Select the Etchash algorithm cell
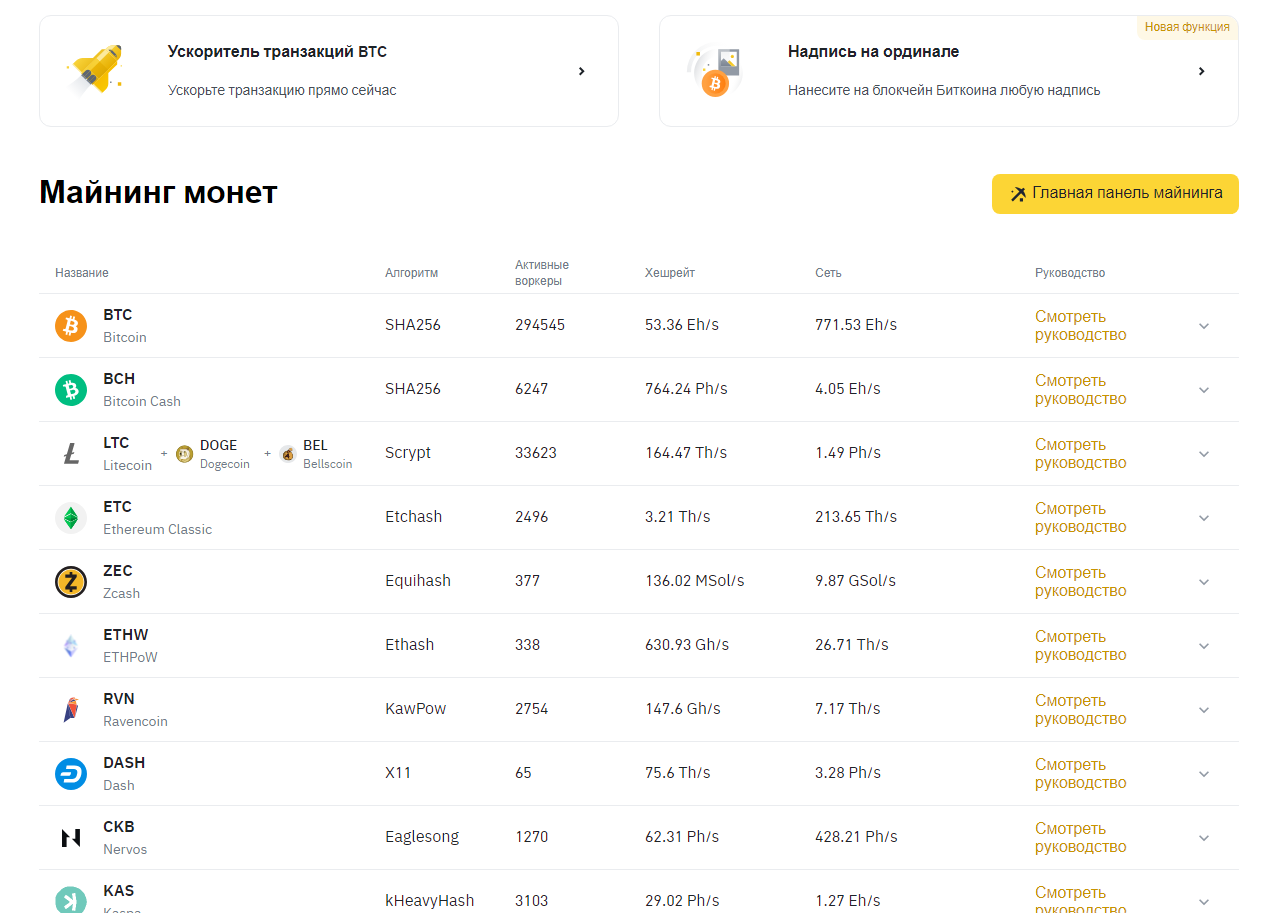The width and height of the screenshot is (1277, 913). tap(413, 517)
